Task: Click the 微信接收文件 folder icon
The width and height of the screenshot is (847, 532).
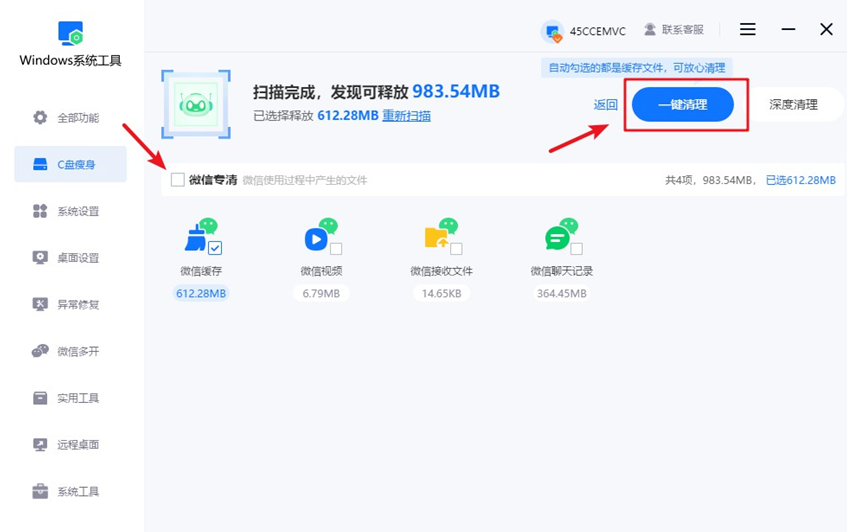Action: (436, 238)
